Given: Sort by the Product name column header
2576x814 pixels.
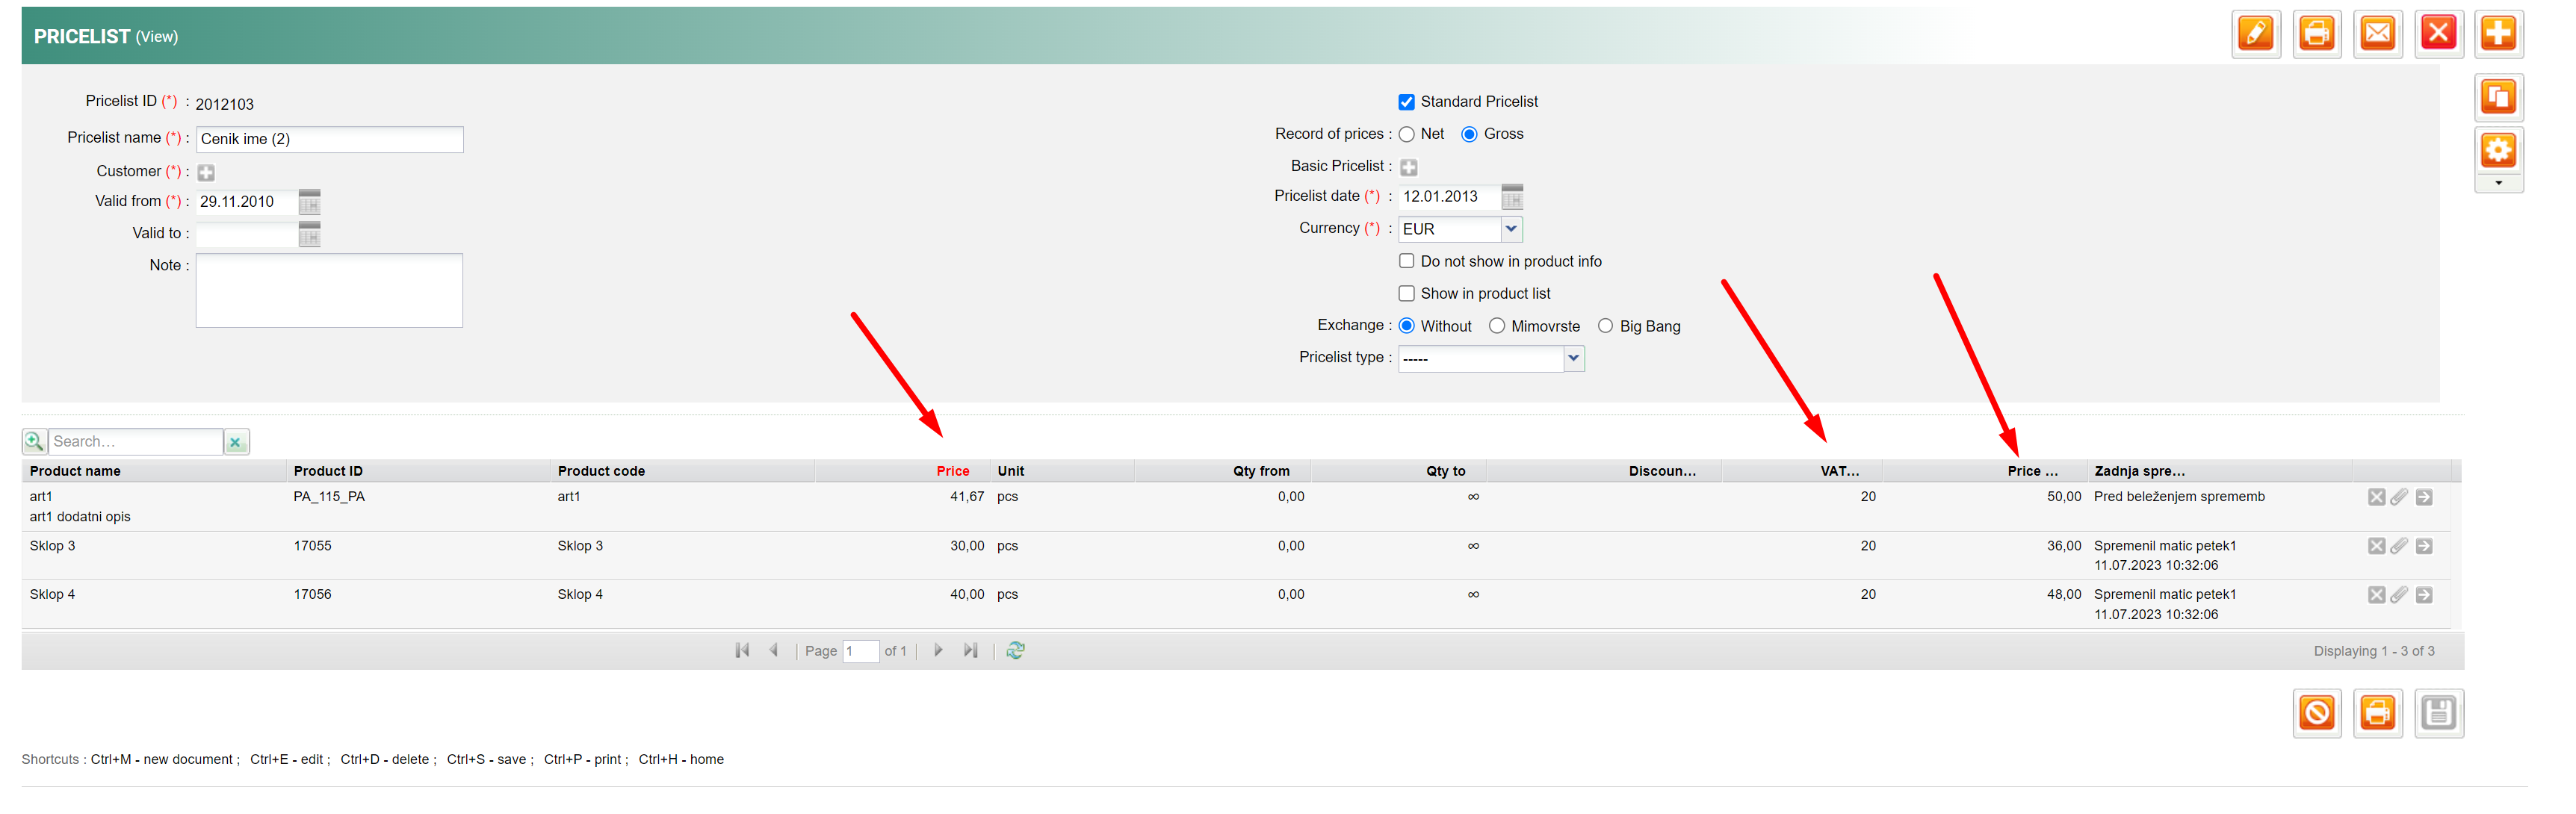Looking at the screenshot, I should tap(75, 471).
